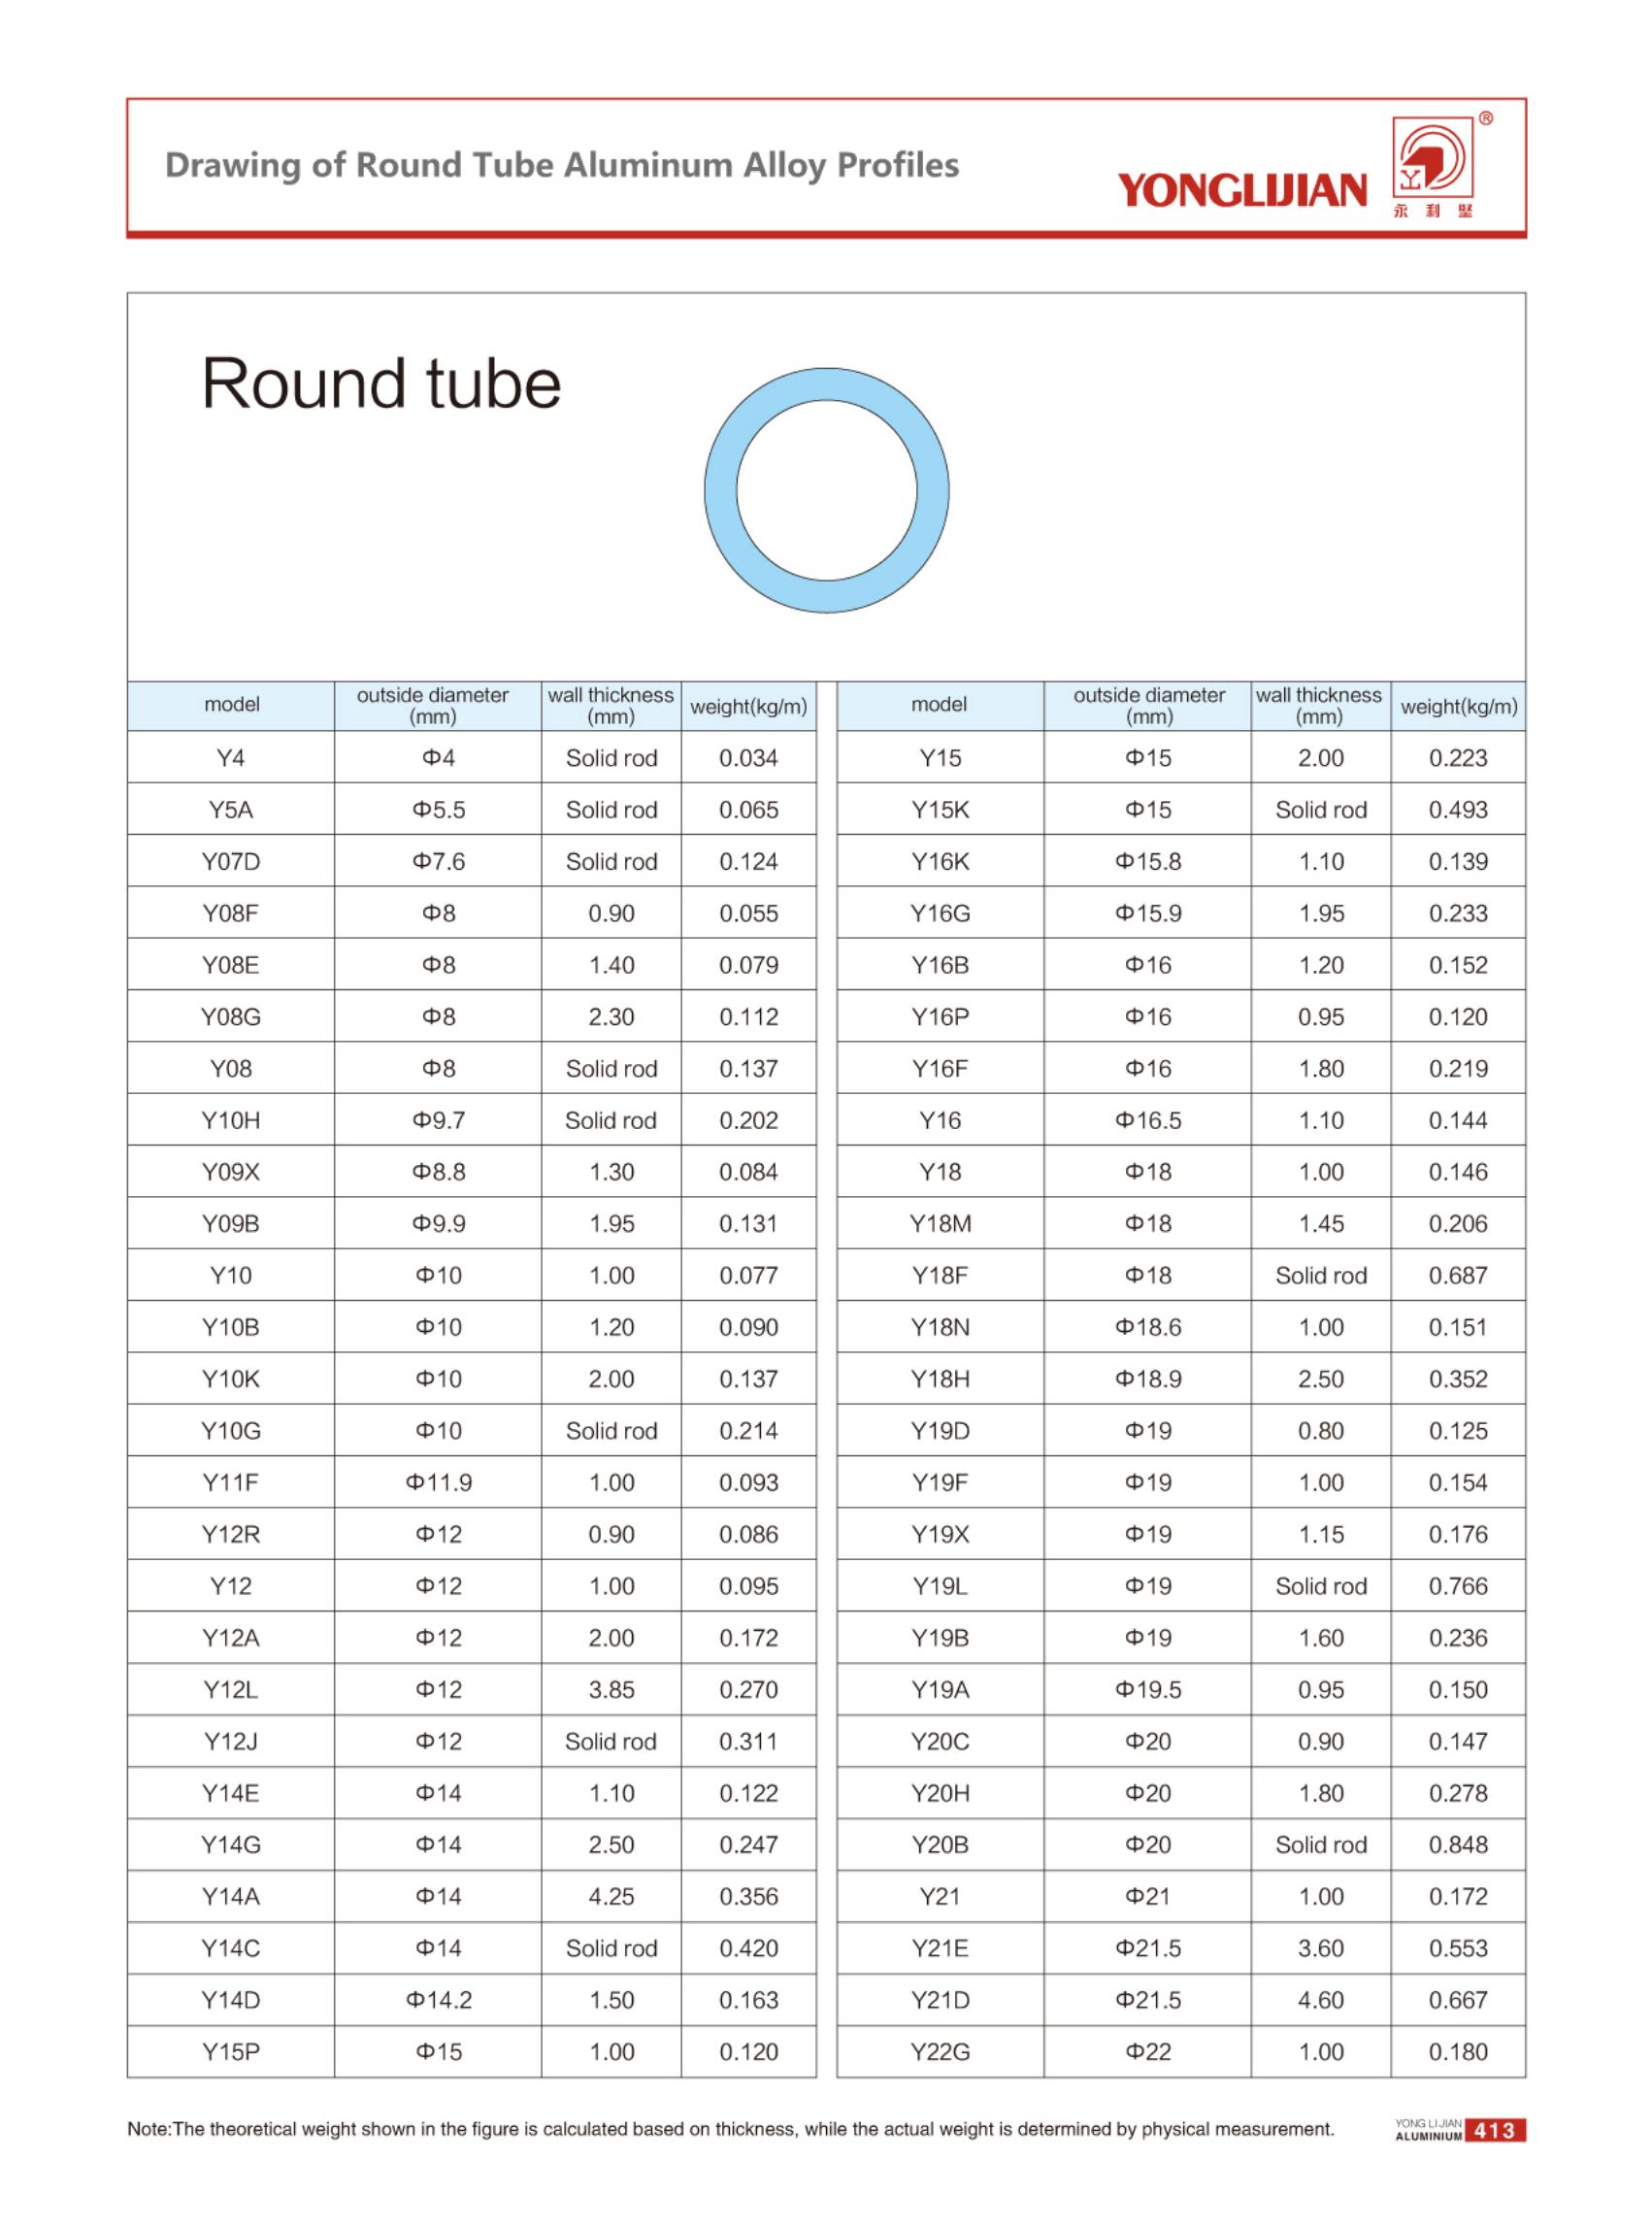Click the 3.85 wall thickness value
The height and width of the screenshot is (2227, 1652).
point(611,1690)
